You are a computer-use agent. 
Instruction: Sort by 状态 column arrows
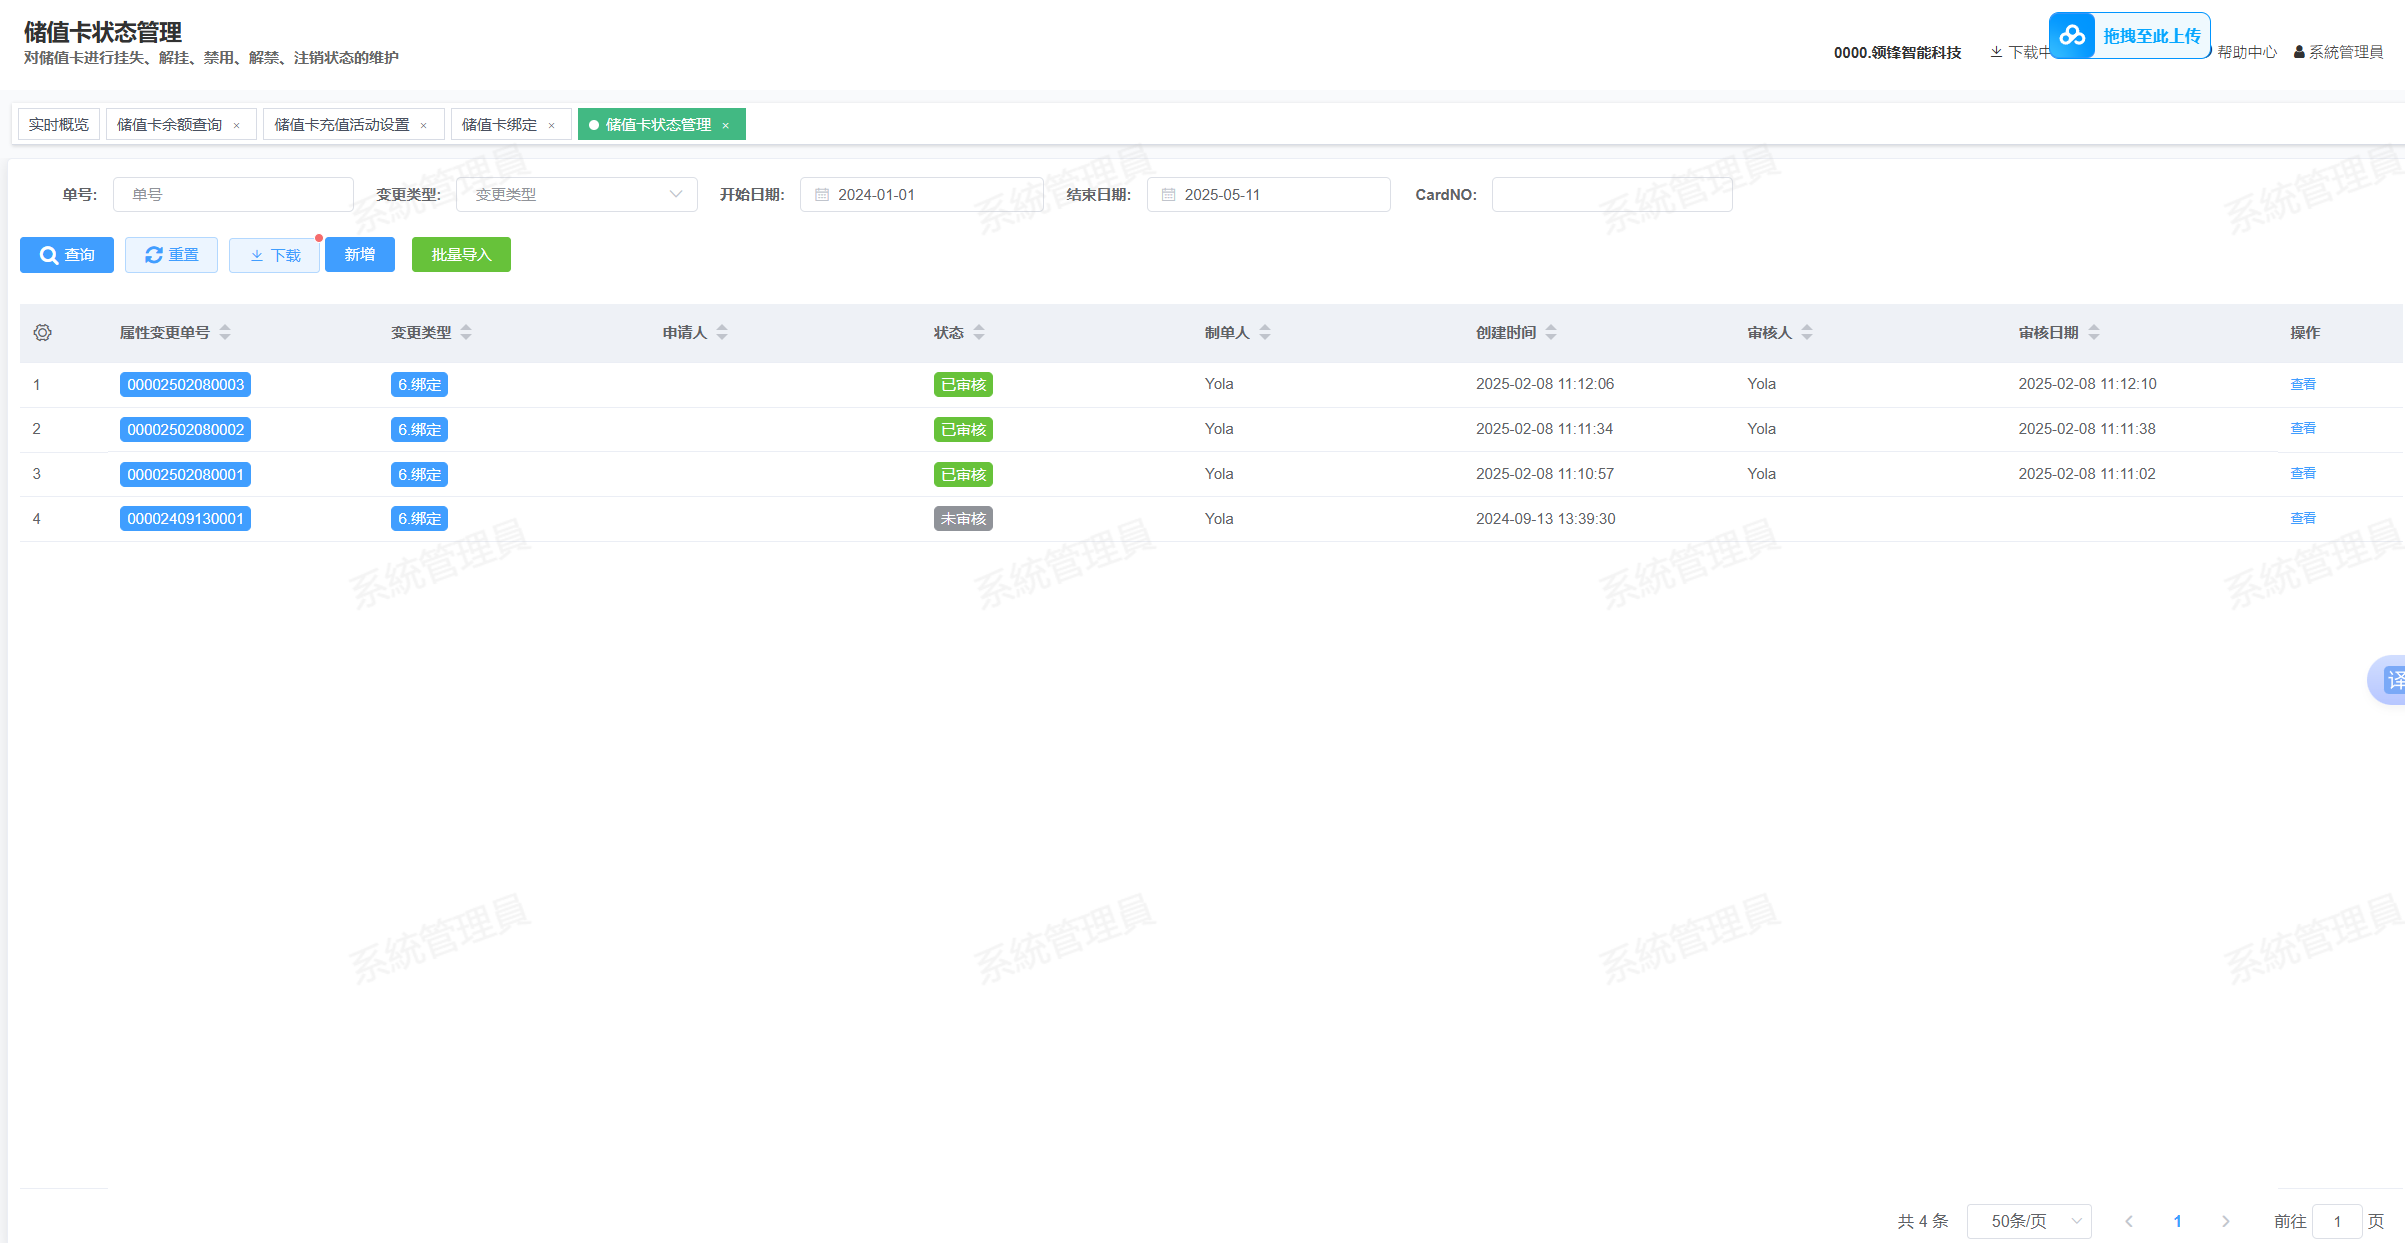(979, 333)
